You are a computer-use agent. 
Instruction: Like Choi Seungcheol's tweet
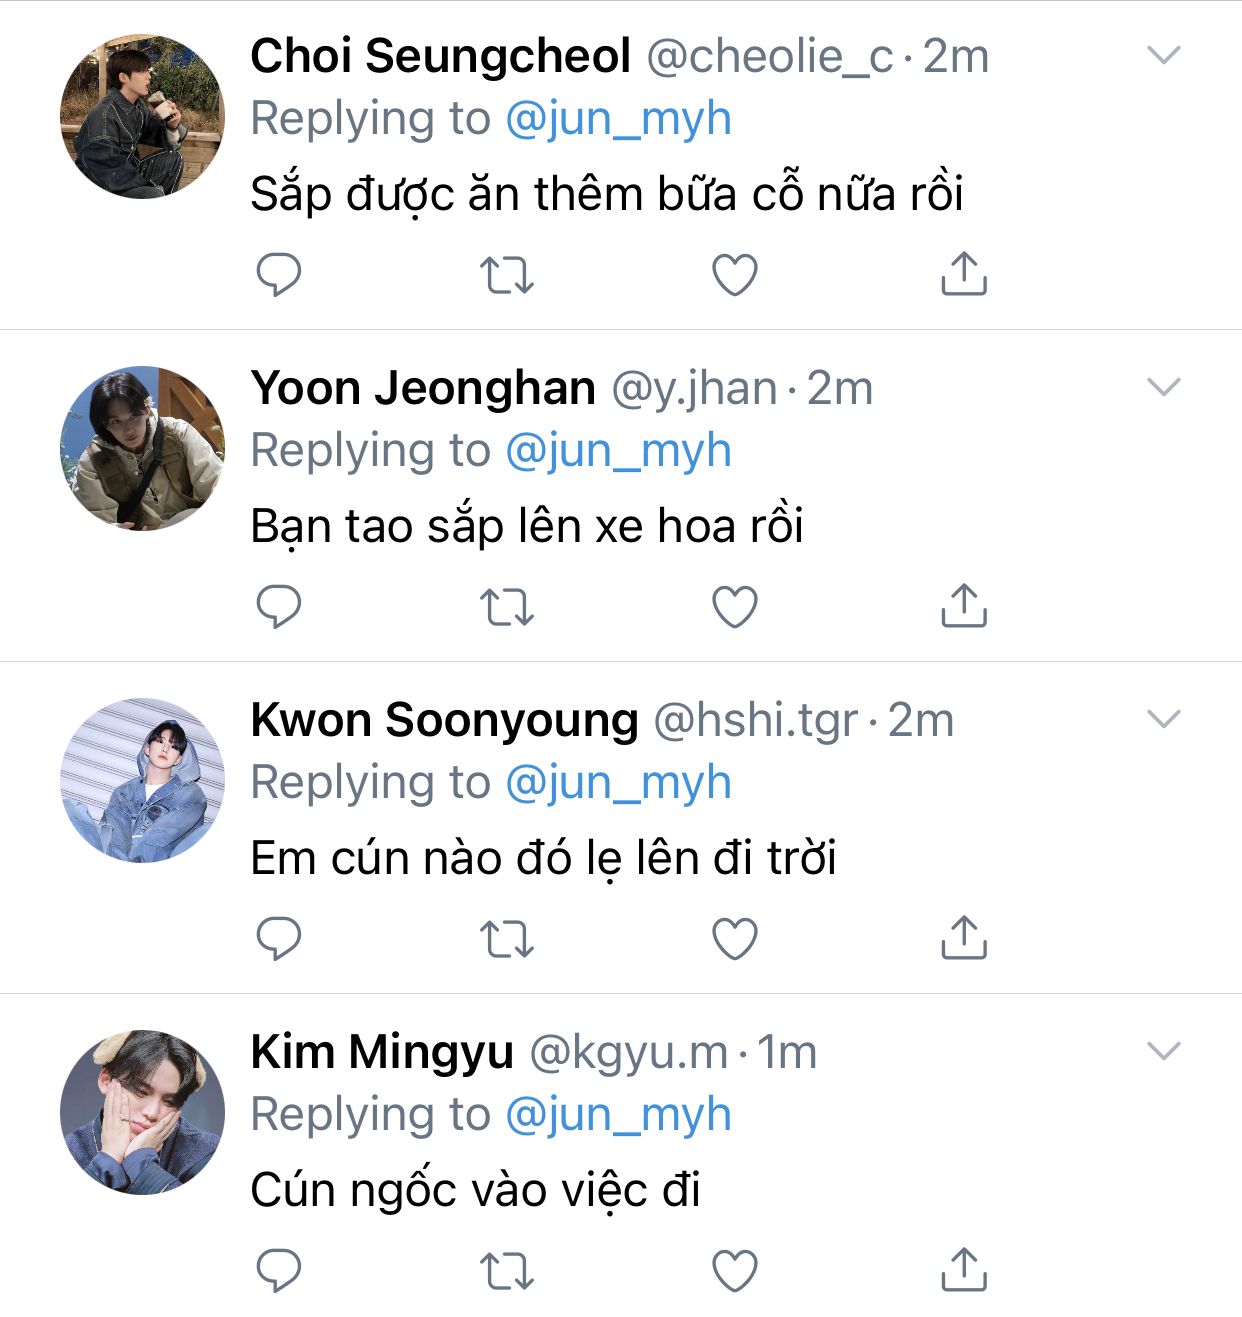[x=735, y=275]
